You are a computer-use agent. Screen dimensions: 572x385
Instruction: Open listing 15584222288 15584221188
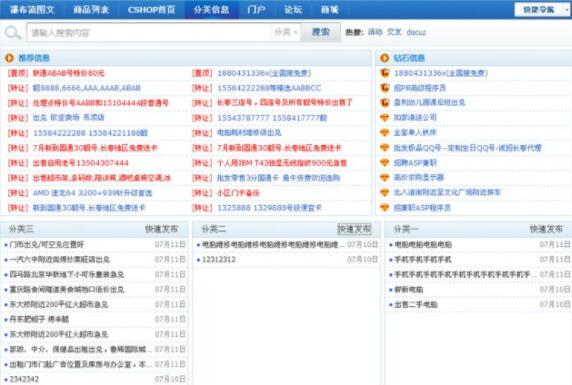(90, 133)
